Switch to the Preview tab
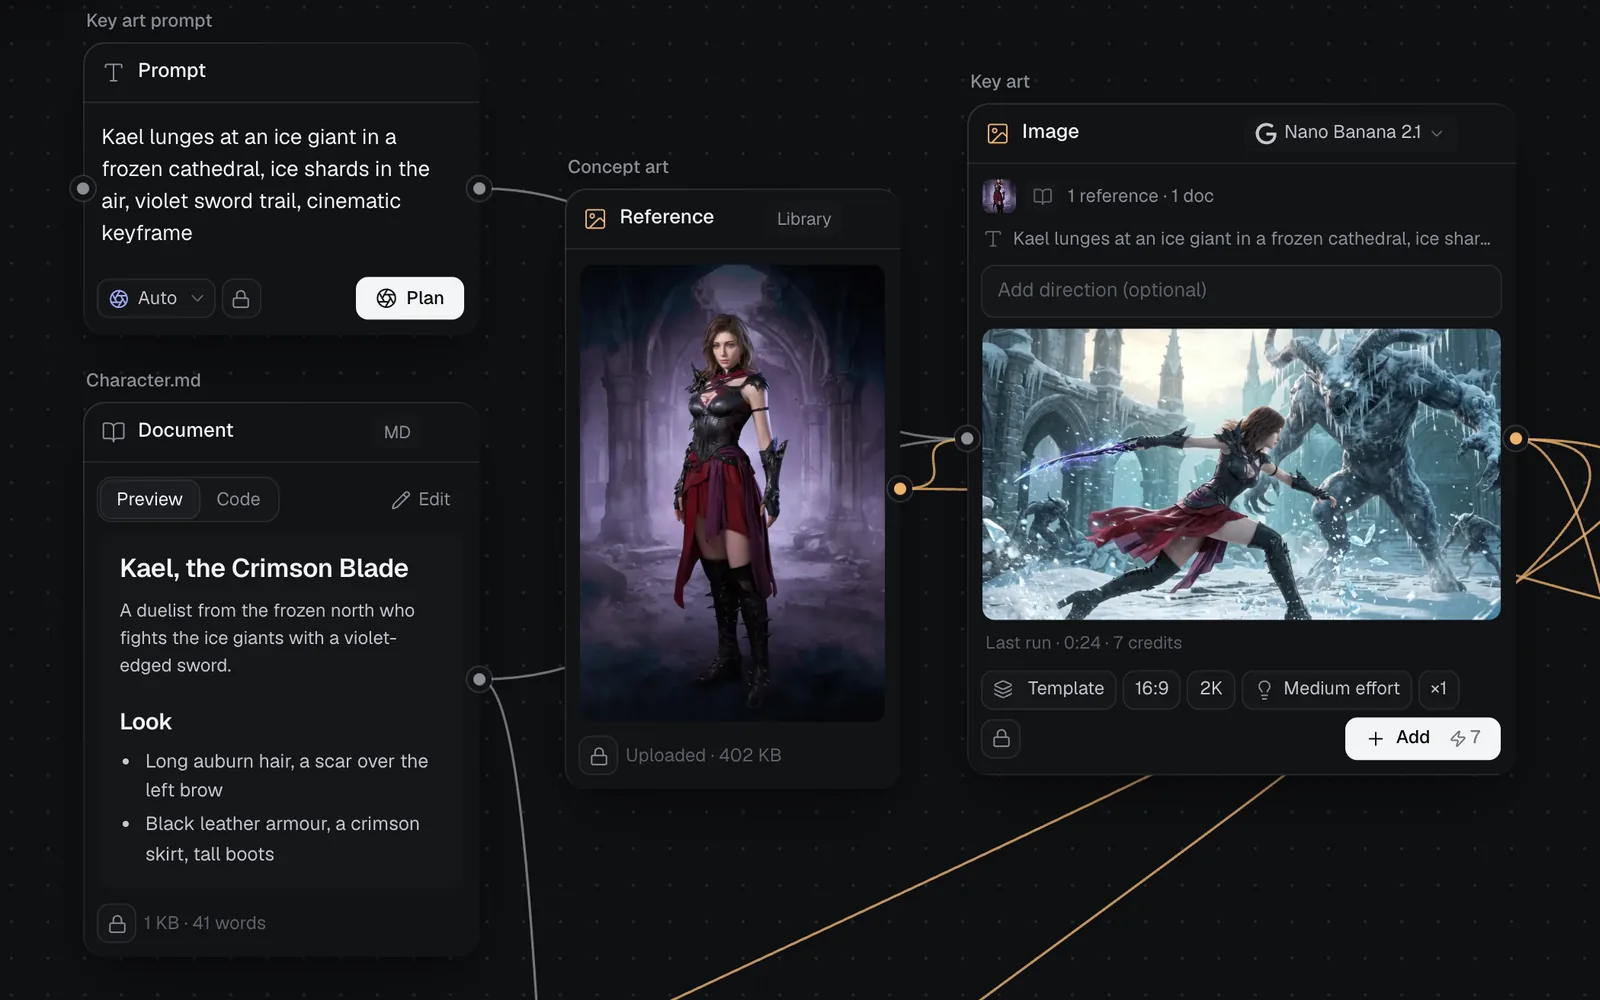 click(x=149, y=499)
